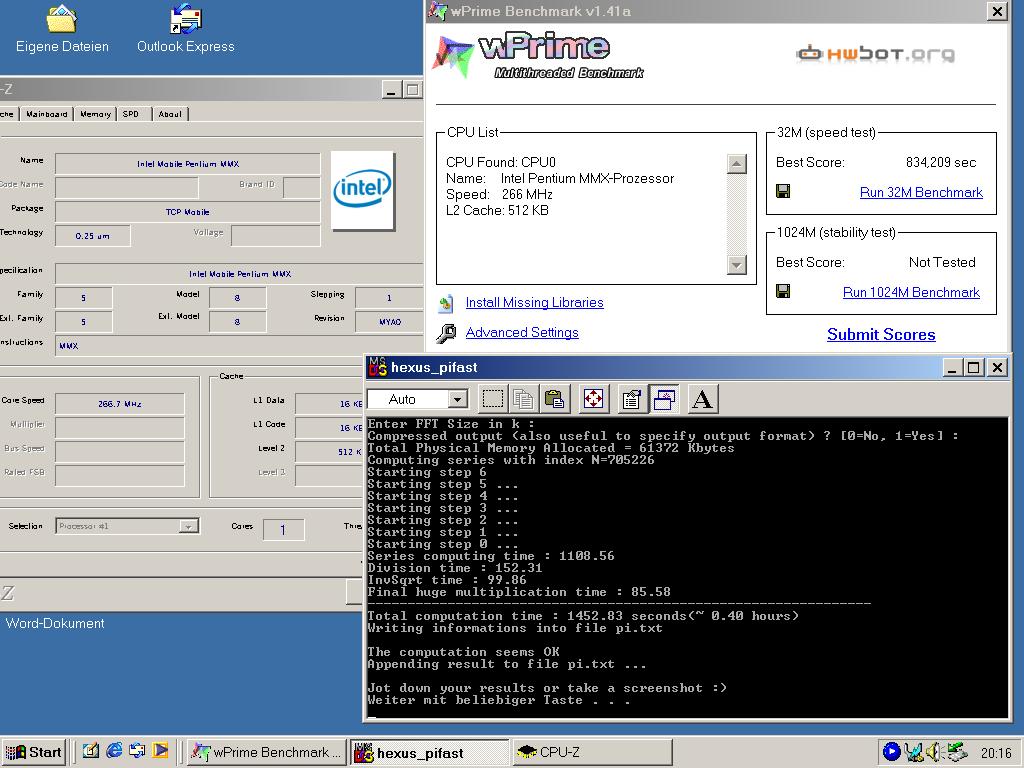The image size is (1024, 768).
Task: Toggle the Background icon in hexus_pifast toolbar
Action: click(x=664, y=399)
